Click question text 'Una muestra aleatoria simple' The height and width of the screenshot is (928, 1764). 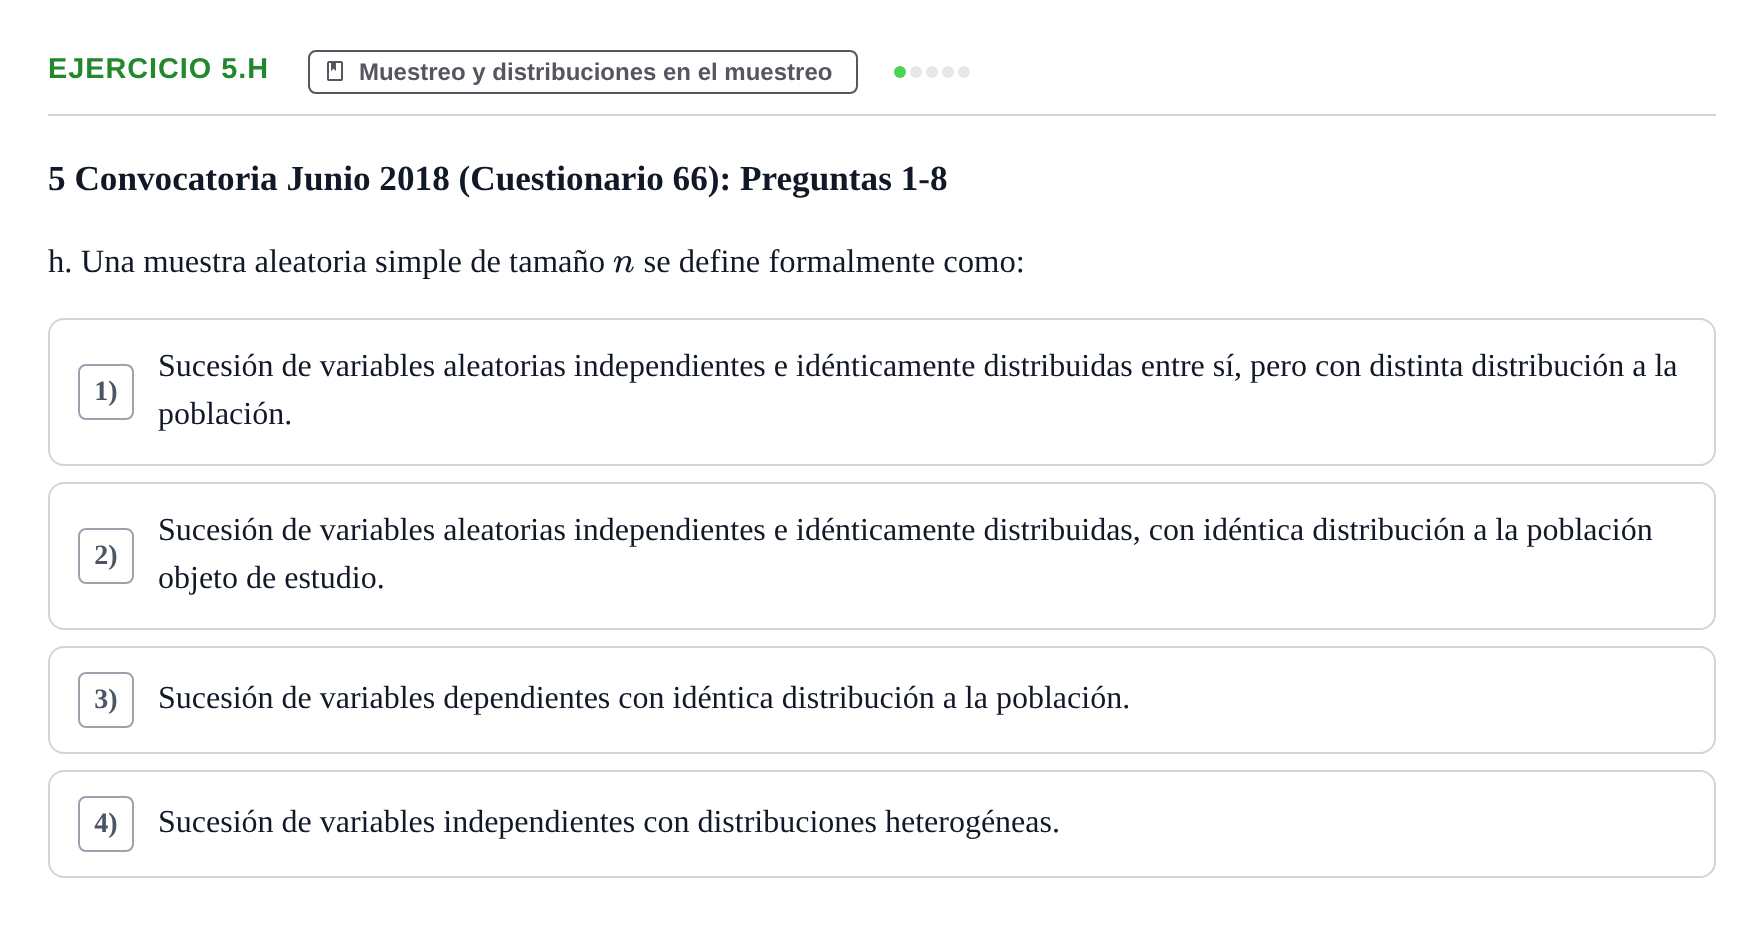(271, 262)
